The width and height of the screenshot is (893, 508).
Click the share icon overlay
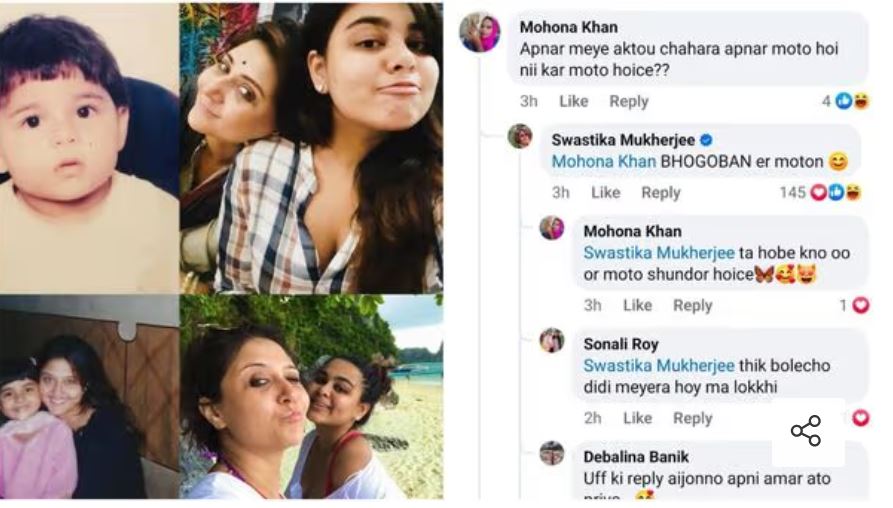(806, 431)
